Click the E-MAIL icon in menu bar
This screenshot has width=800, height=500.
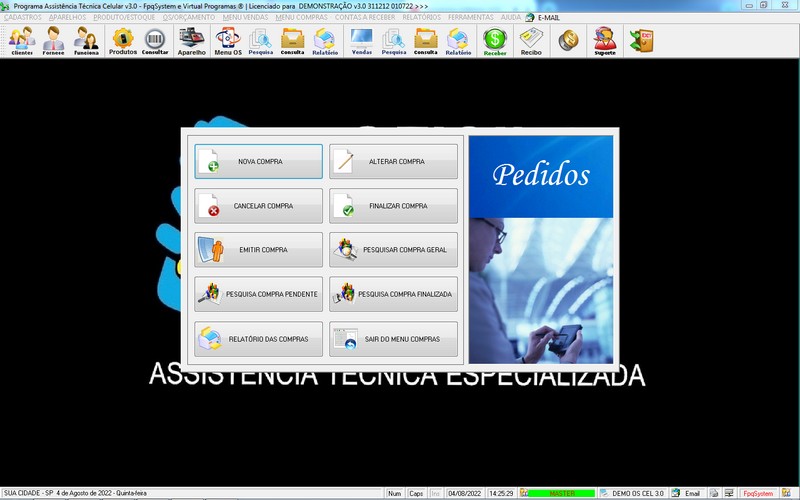[530, 17]
